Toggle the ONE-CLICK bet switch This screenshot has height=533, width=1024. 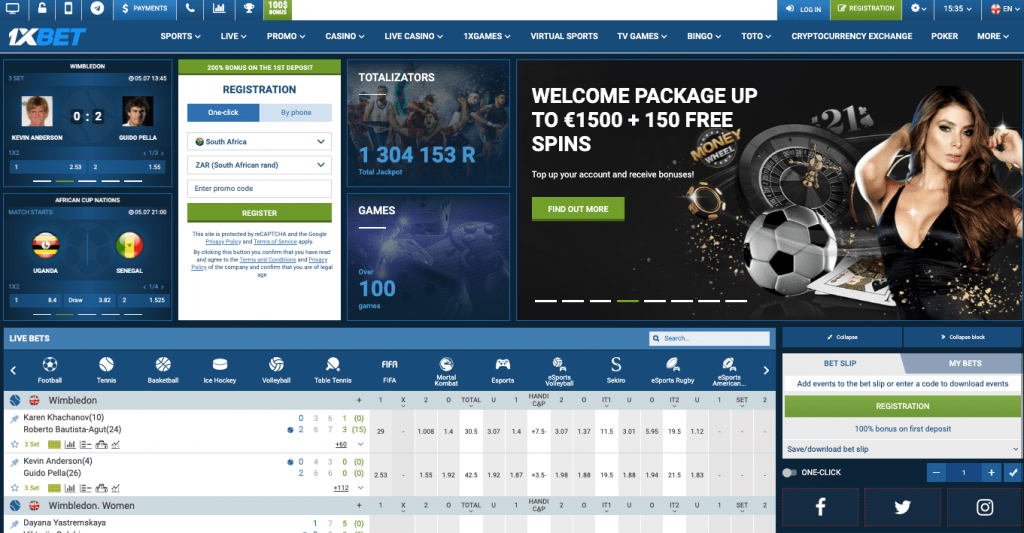pyautogui.click(x=790, y=472)
